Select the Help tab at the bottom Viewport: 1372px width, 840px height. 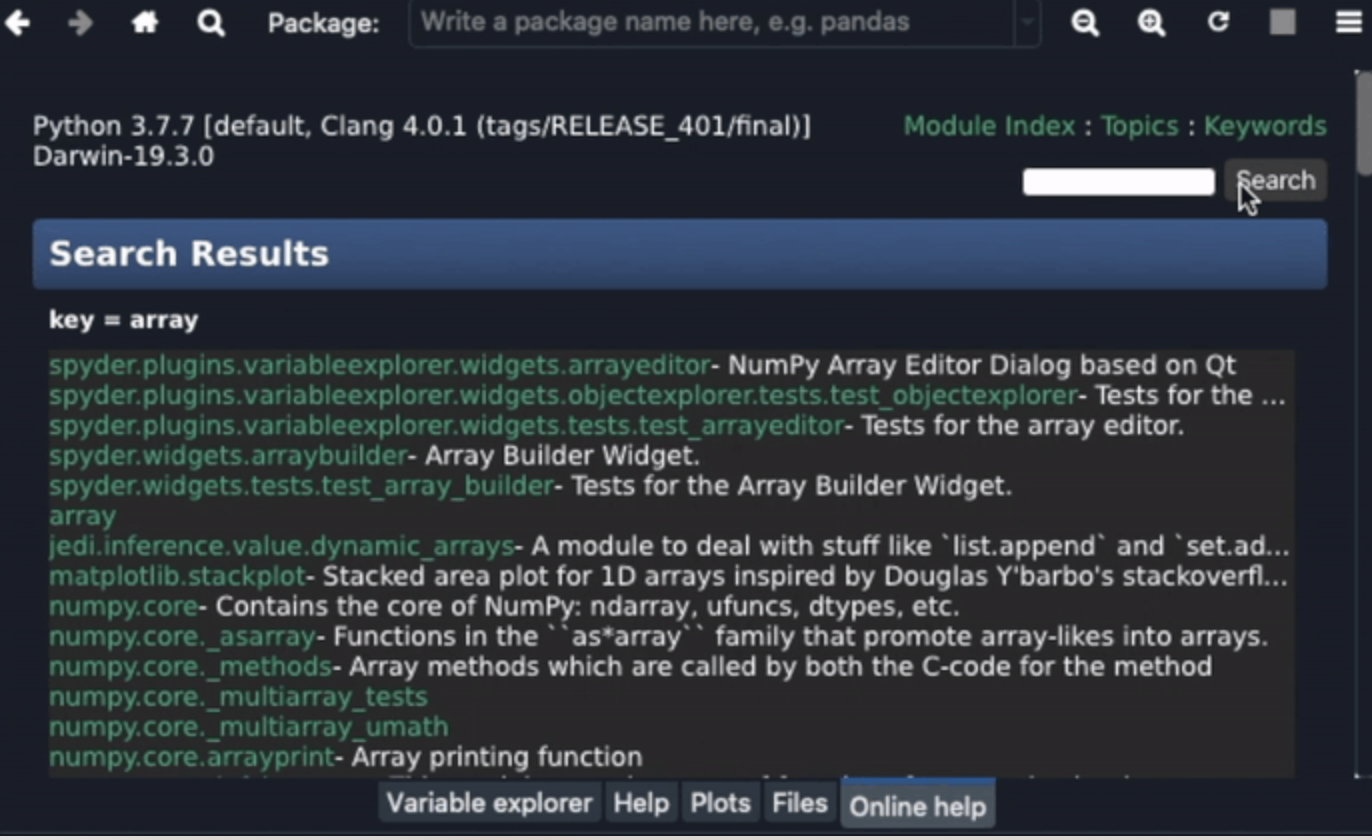tap(641, 802)
